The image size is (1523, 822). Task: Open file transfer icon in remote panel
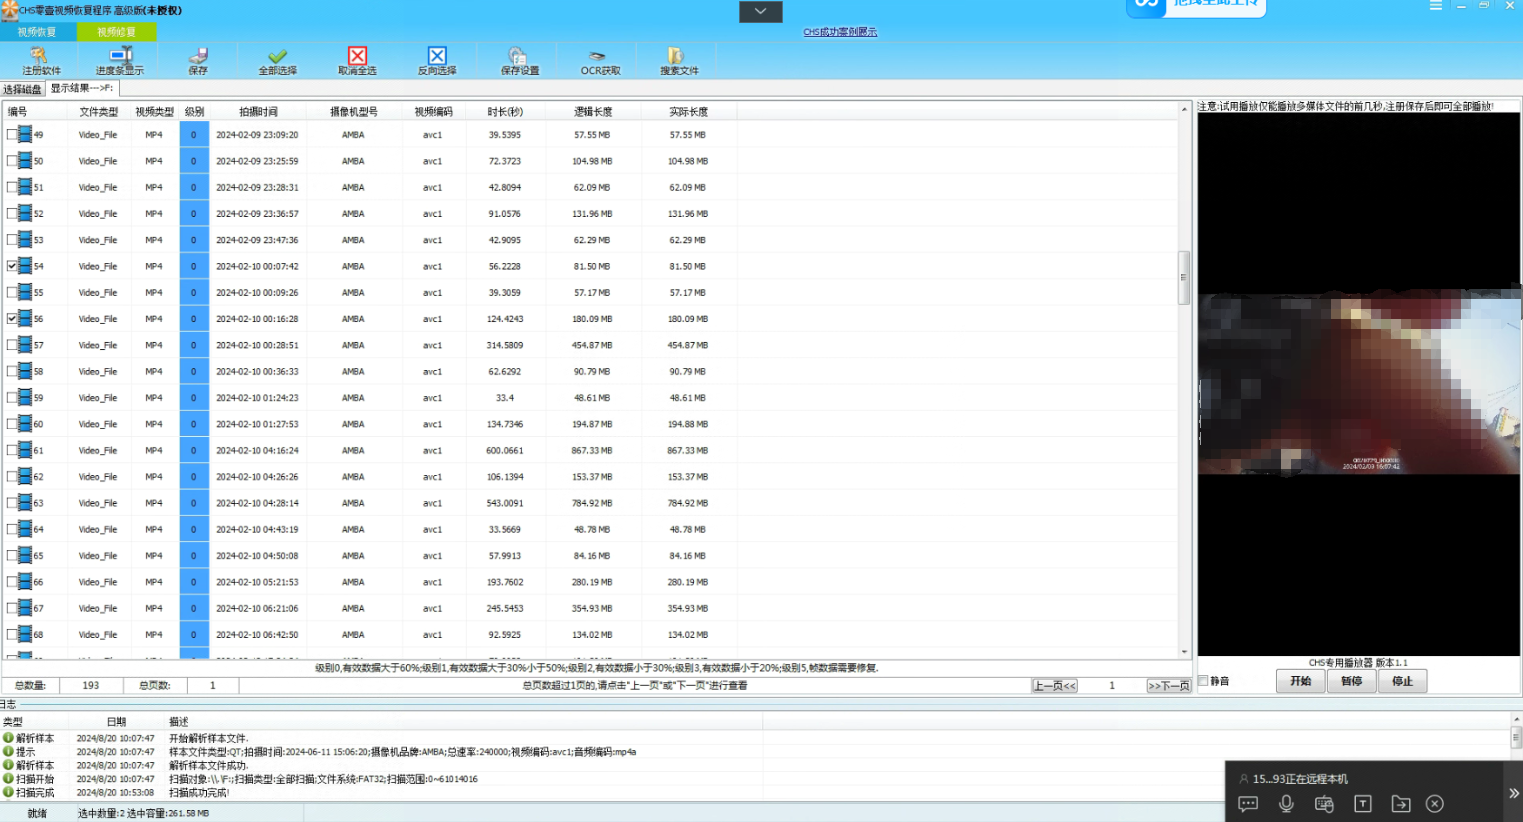tap(1400, 804)
